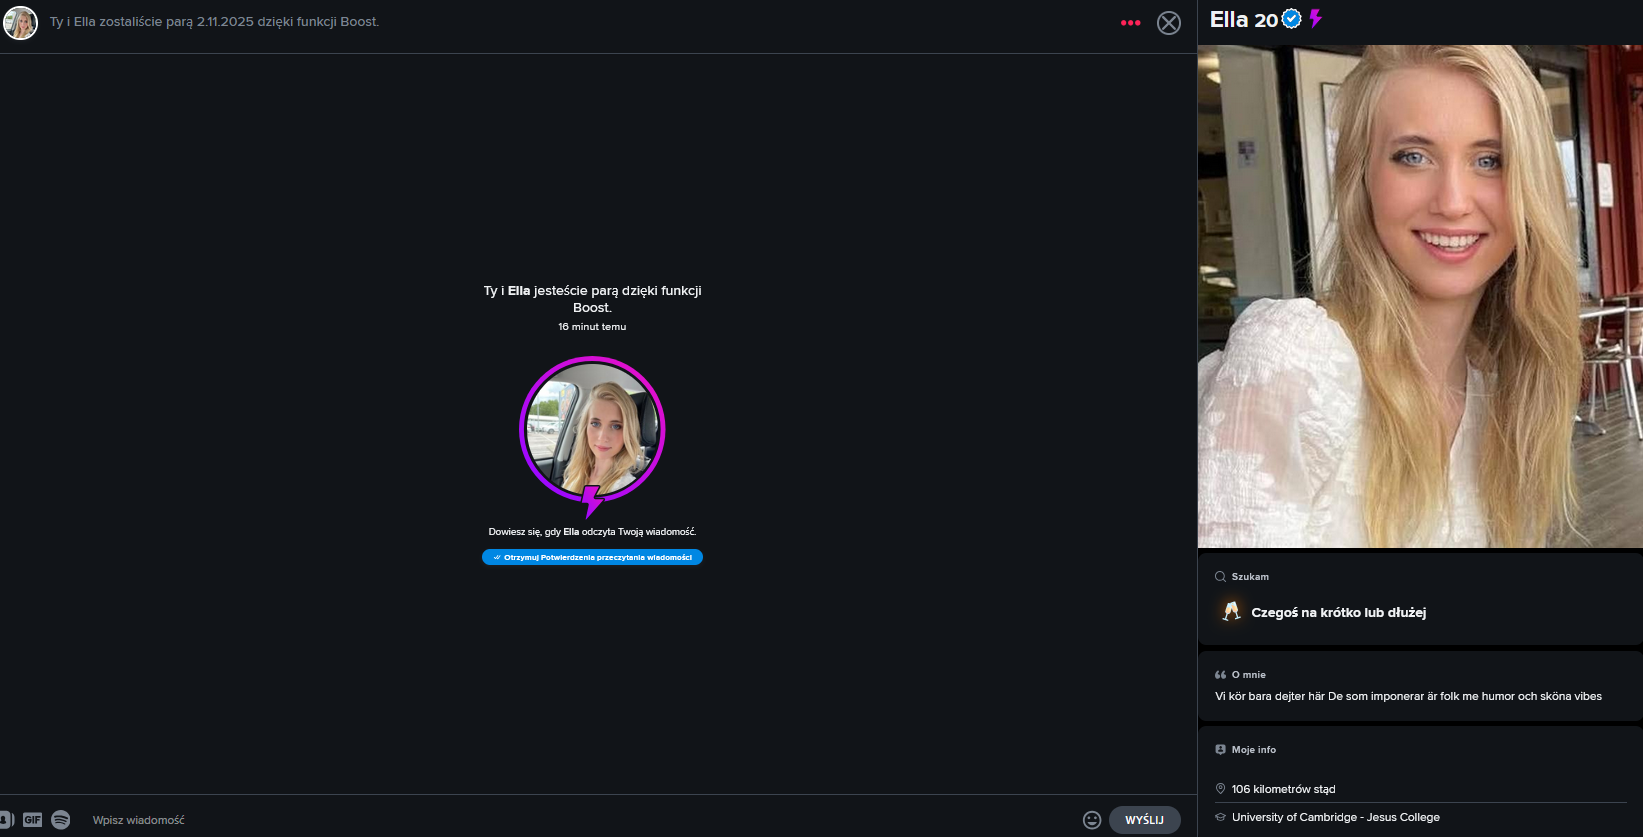This screenshot has width=1643, height=837.
Task: Open the emoji picker smiley
Action: point(1092,820)
